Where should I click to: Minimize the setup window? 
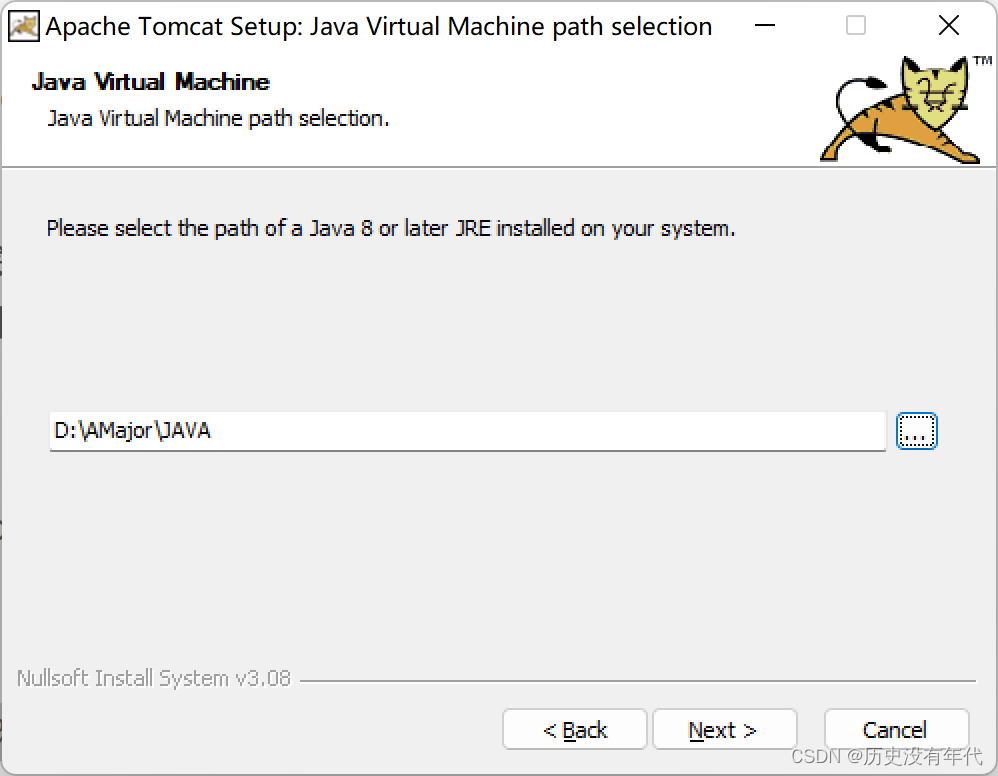(764, 26)
